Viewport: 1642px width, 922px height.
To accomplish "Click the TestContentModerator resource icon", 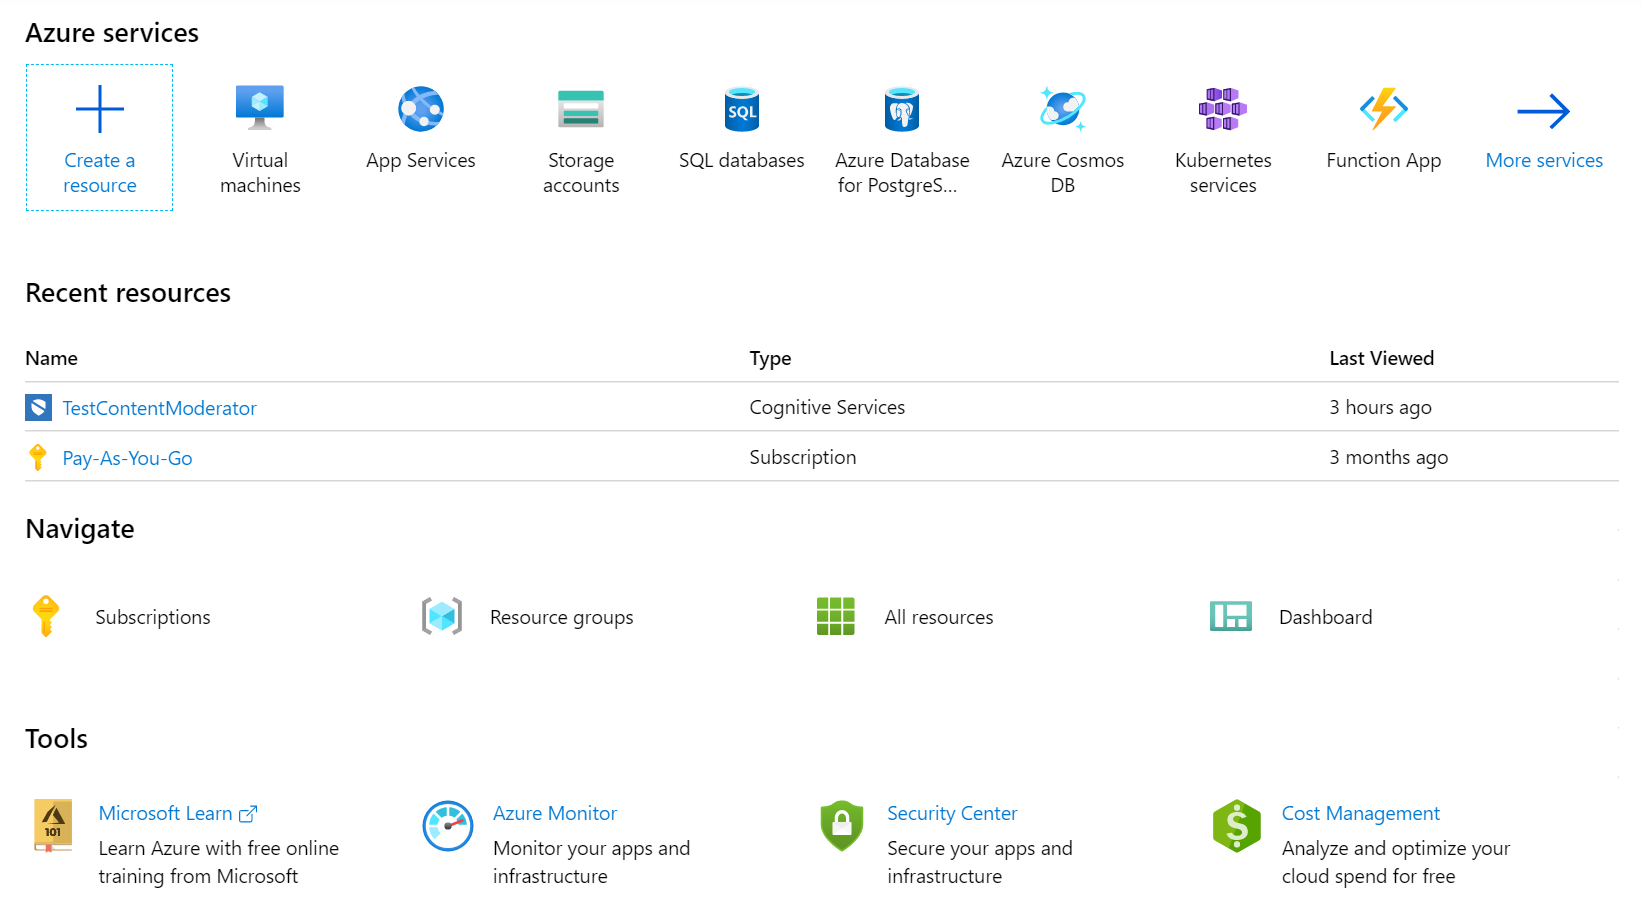I will 38,407.
